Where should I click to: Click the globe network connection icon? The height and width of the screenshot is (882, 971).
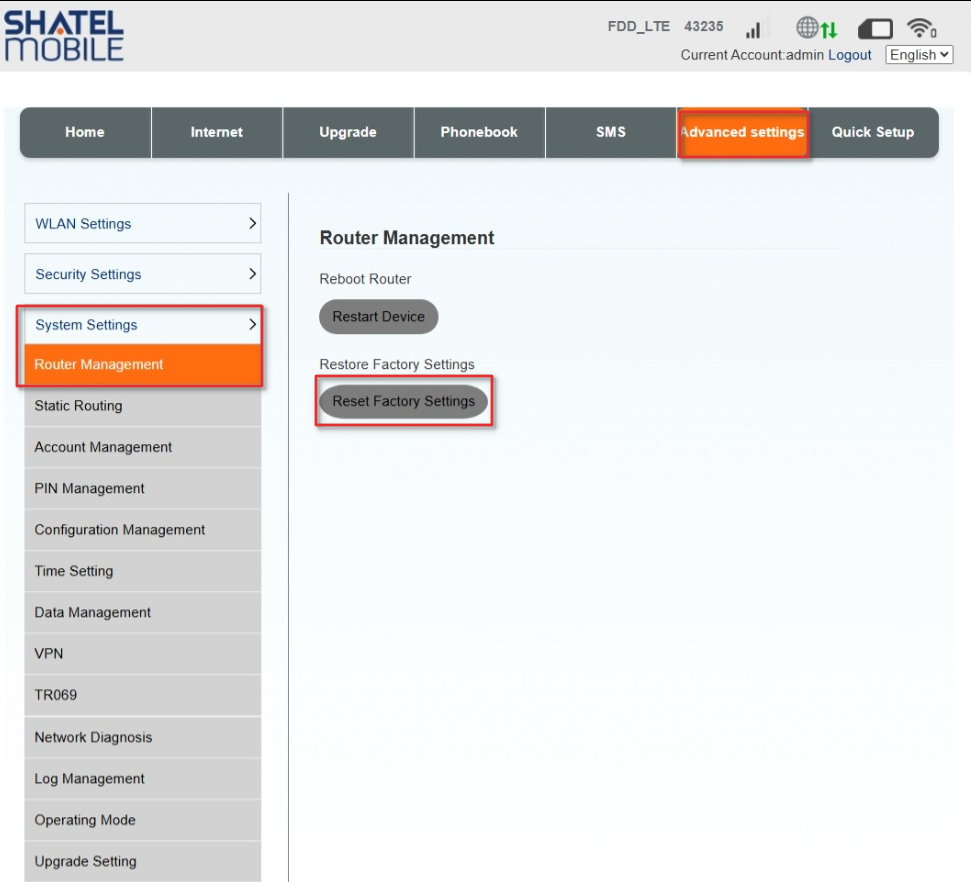(x=807, y=27)
